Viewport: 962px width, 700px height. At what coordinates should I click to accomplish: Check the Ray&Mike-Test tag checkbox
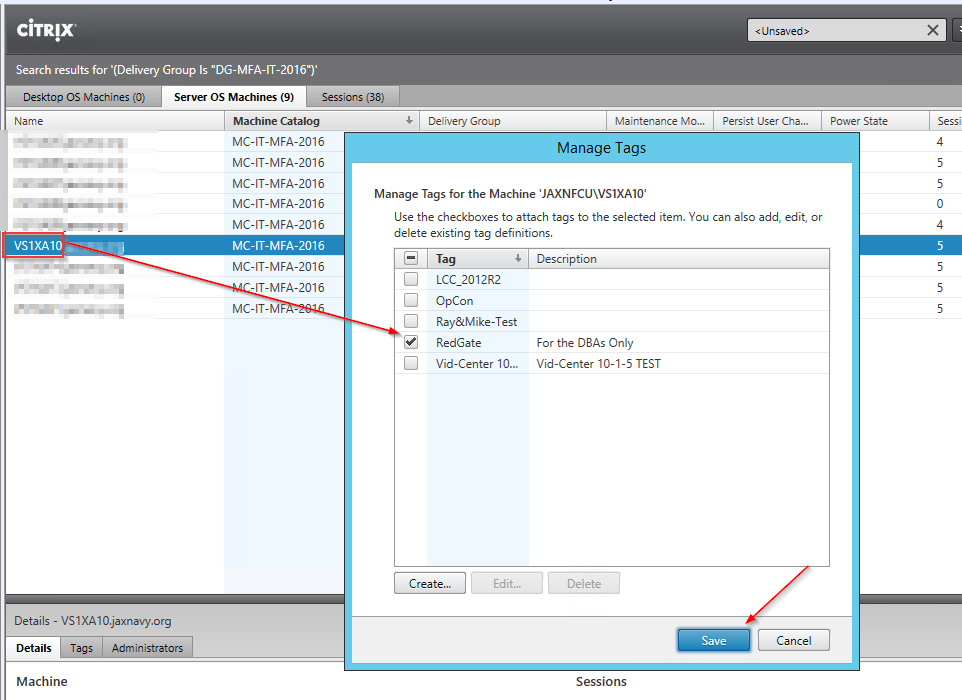[411, 321]
